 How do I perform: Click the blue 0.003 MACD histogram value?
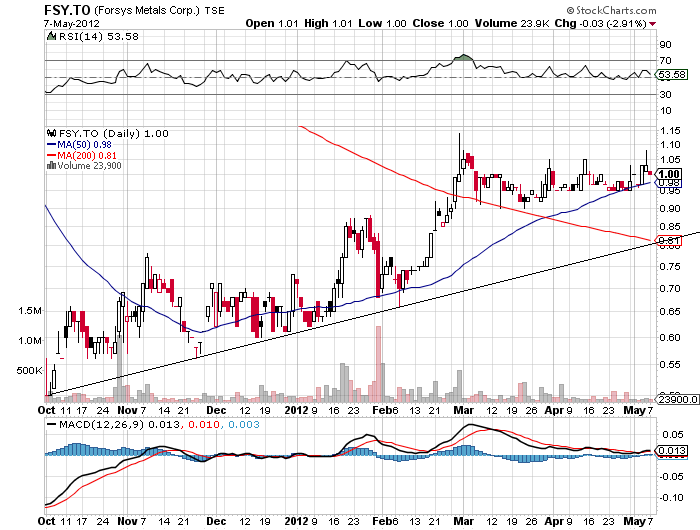(244, 425)
